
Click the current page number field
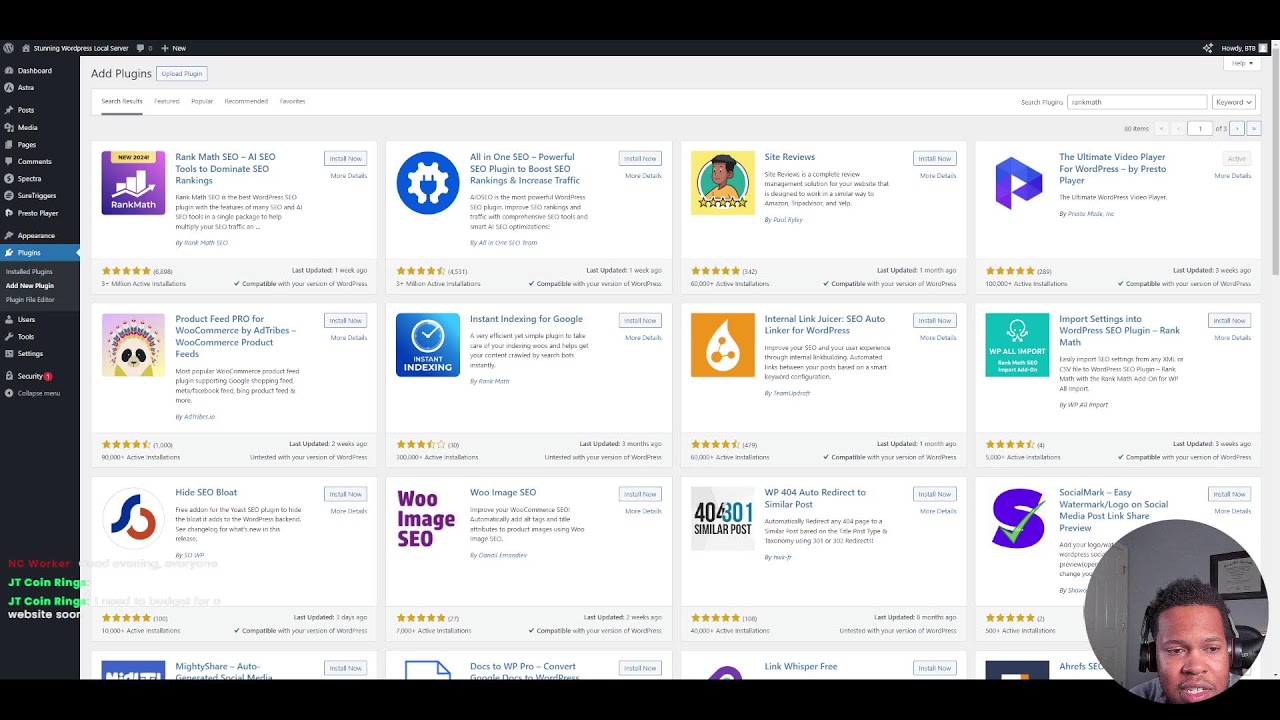(x=1200, y=128)
